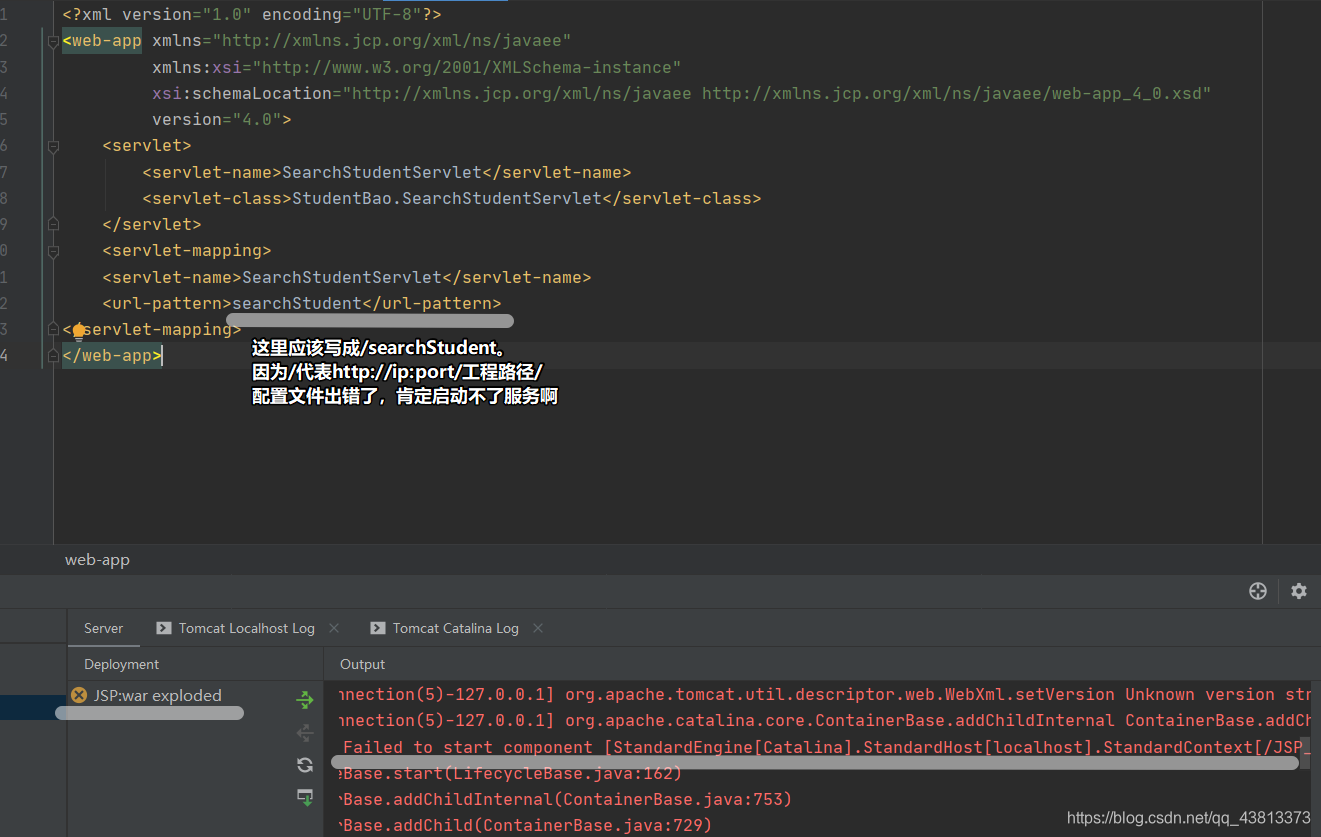Viewport: 1321px width, 837px height.
Task: Switch to the Server tab
Action: tap(104, 628)
